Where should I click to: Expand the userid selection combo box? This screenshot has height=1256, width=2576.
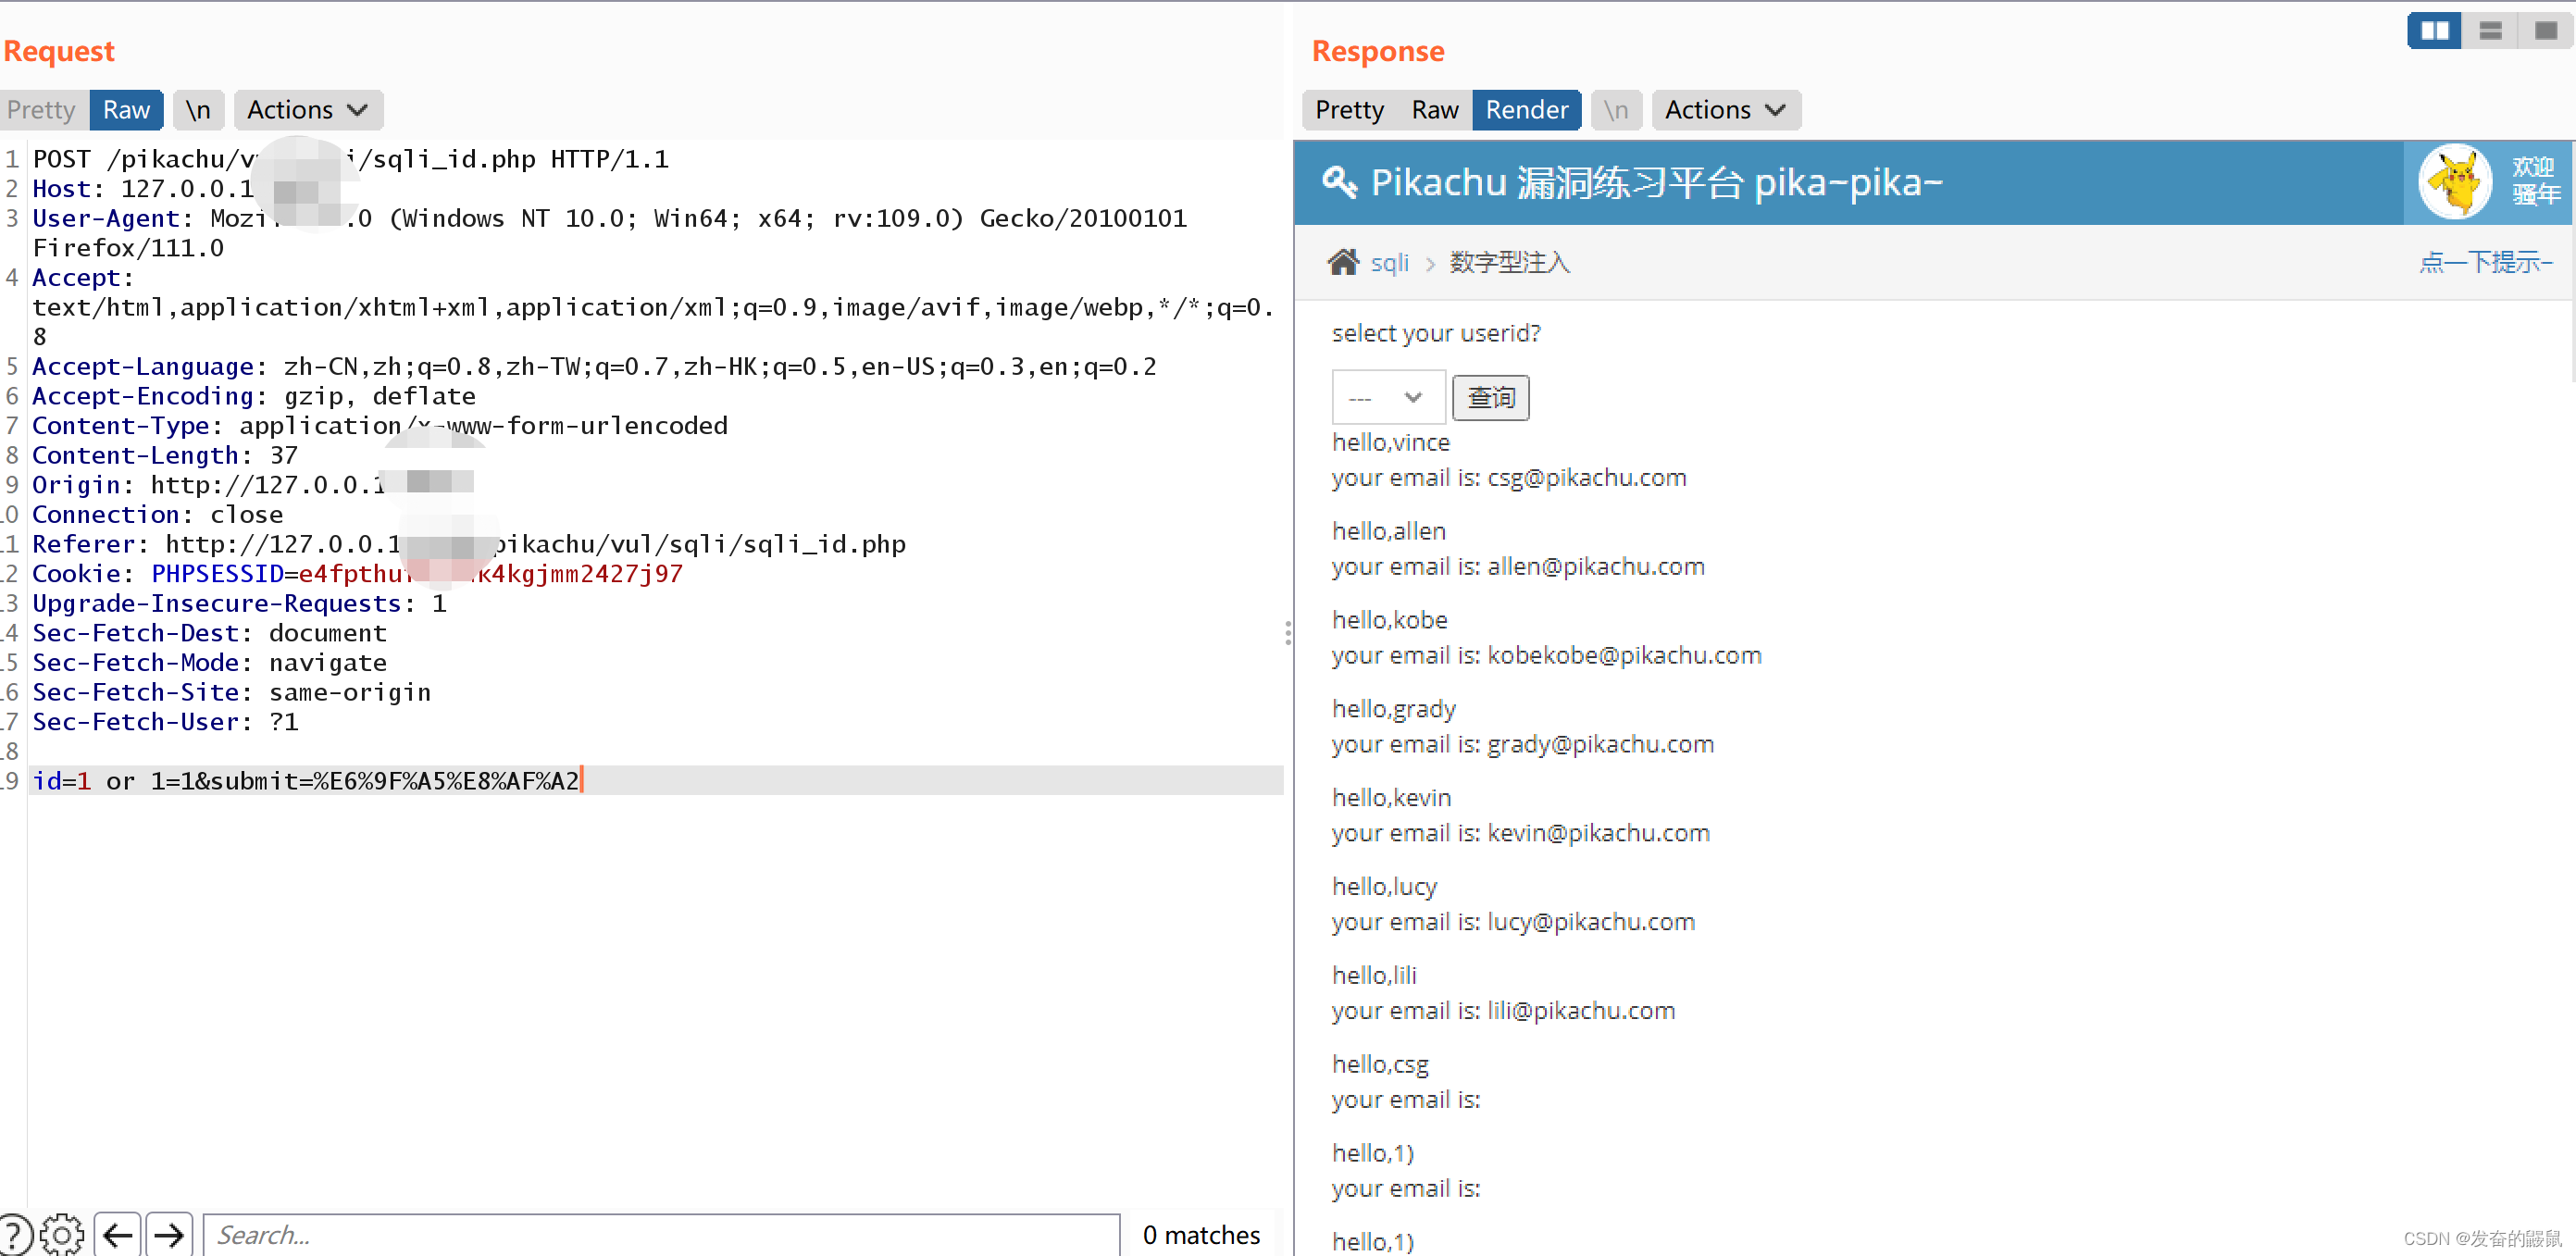click(x=1388, y=397)
